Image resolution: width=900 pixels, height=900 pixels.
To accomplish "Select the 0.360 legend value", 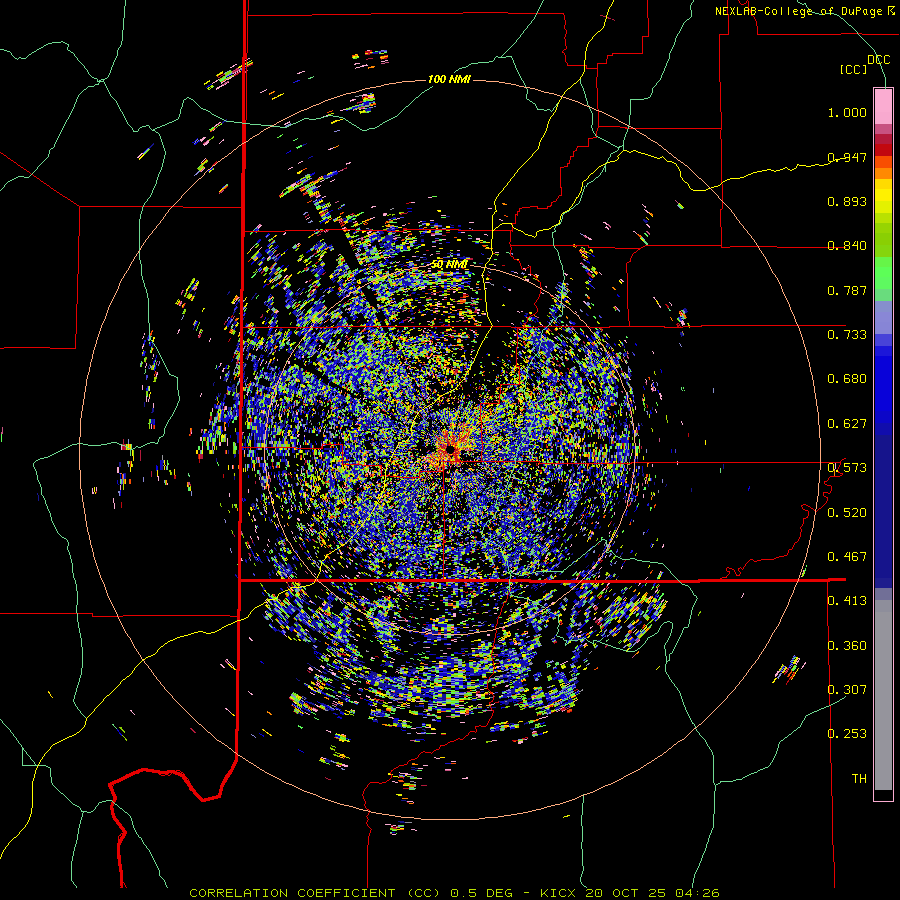I will click(847, 646).
